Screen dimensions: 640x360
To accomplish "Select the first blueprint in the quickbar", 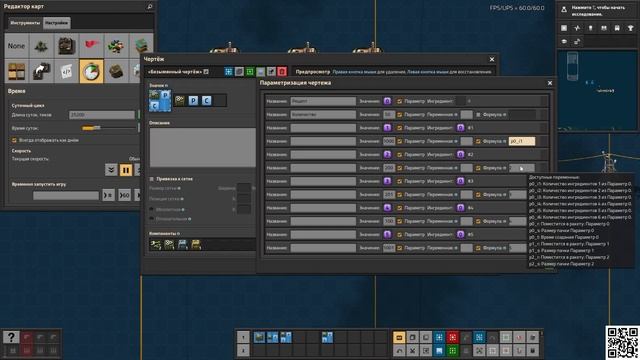I will pyautogui.click(x=259, y=337).
